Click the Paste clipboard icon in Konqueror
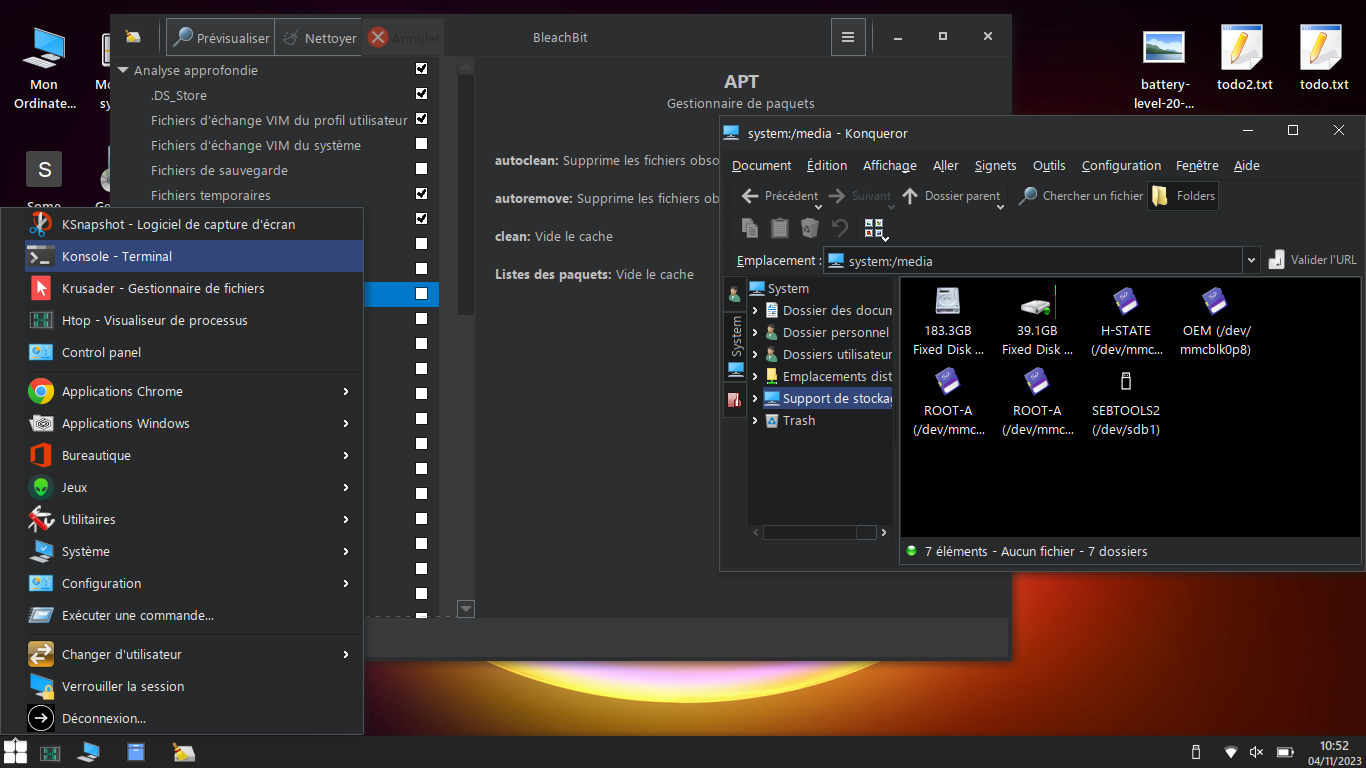This screenshot has width=1366, height=768. 780,228
